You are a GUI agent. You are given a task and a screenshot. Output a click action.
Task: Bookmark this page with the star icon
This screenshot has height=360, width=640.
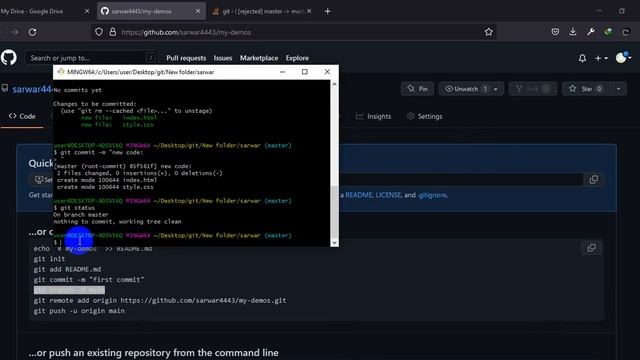click(x=489, y=32)
